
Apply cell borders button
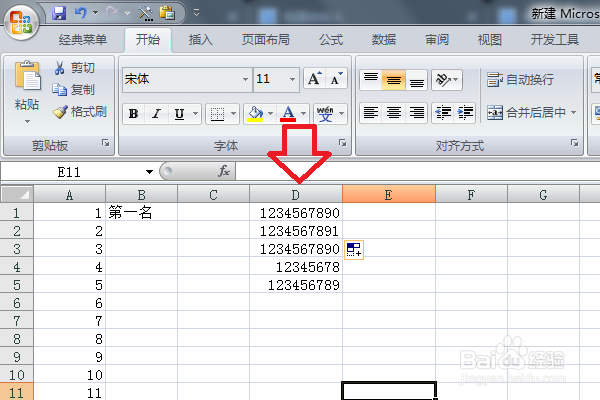(x=217, y=114)
